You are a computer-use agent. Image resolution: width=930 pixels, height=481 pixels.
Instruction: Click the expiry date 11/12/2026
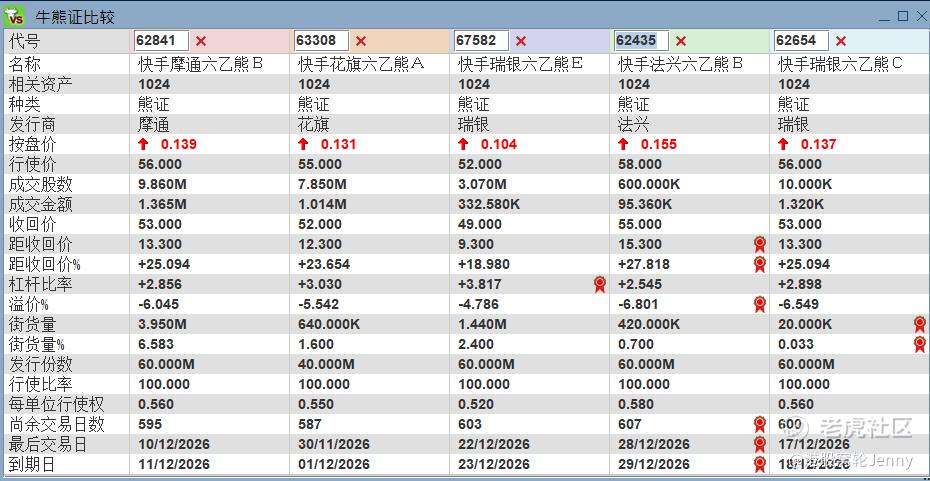174,464
